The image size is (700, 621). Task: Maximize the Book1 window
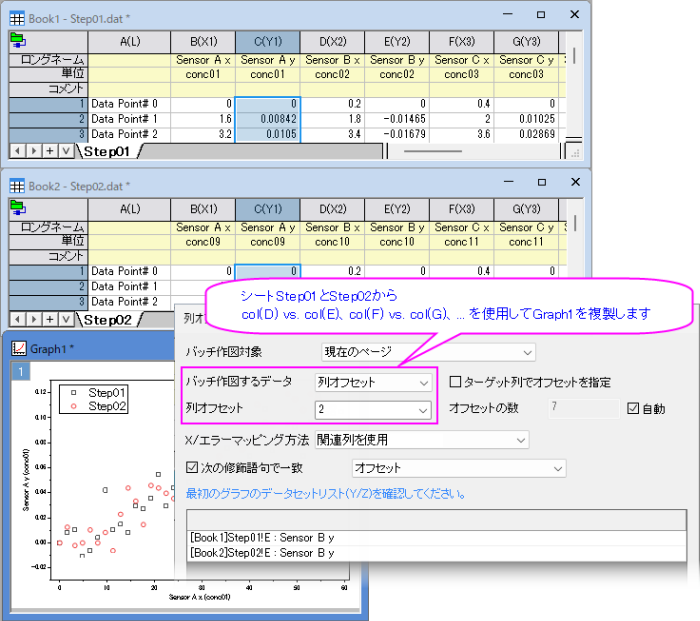point(541,14)
